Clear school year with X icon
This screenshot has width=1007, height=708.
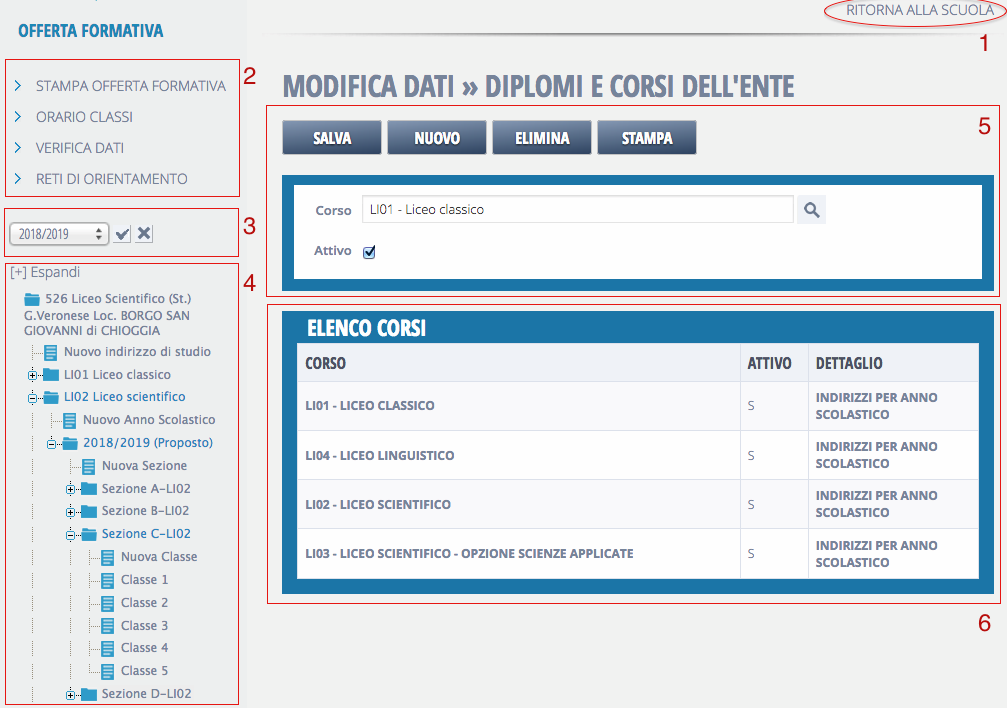point(144,234)
